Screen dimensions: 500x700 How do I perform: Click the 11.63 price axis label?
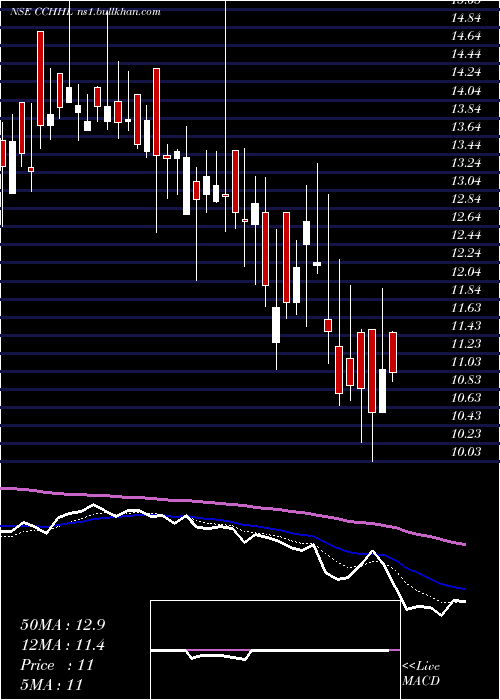click(x=467, y=308)
